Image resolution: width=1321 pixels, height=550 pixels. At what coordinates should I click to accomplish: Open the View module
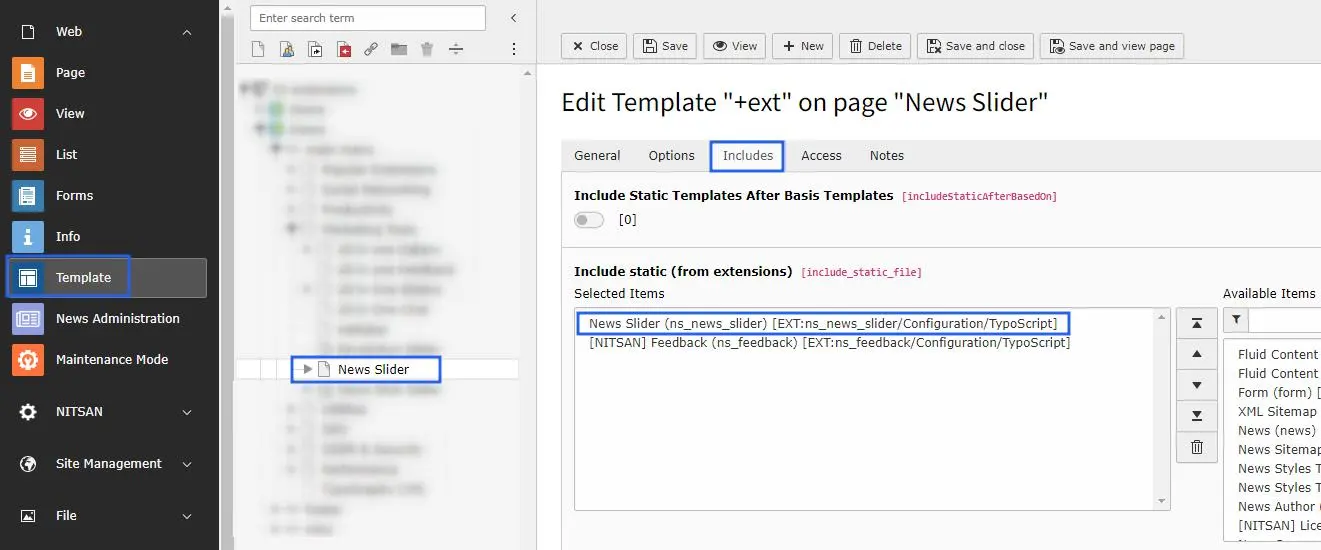(x=70, y=114)
